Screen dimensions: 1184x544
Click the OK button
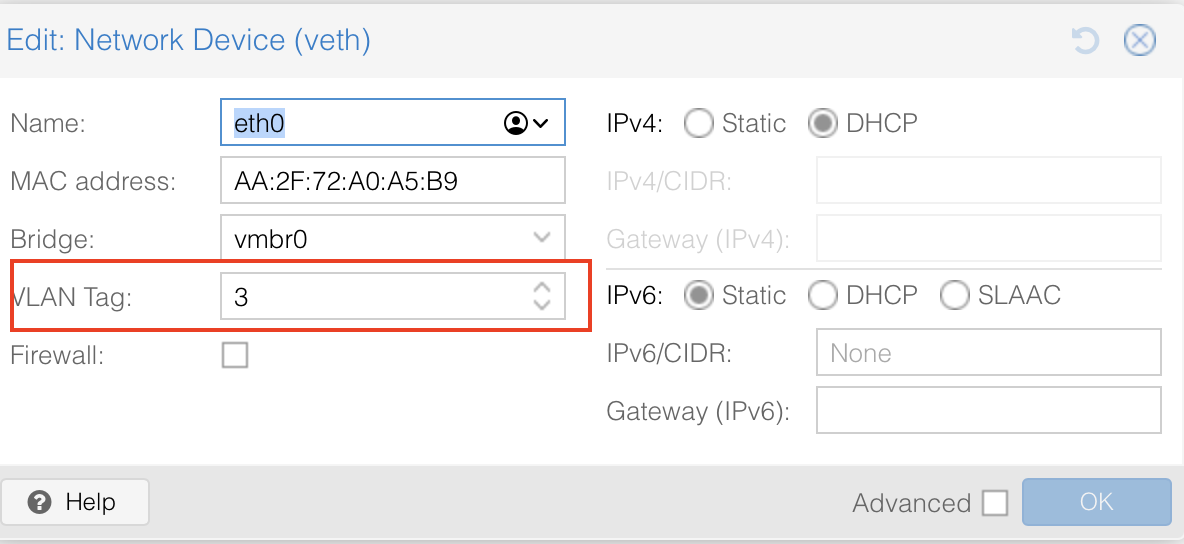[x=1096, y=502]
